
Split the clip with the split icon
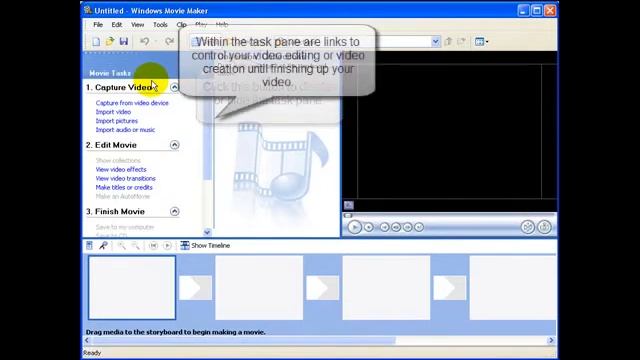tap(527, 227)
